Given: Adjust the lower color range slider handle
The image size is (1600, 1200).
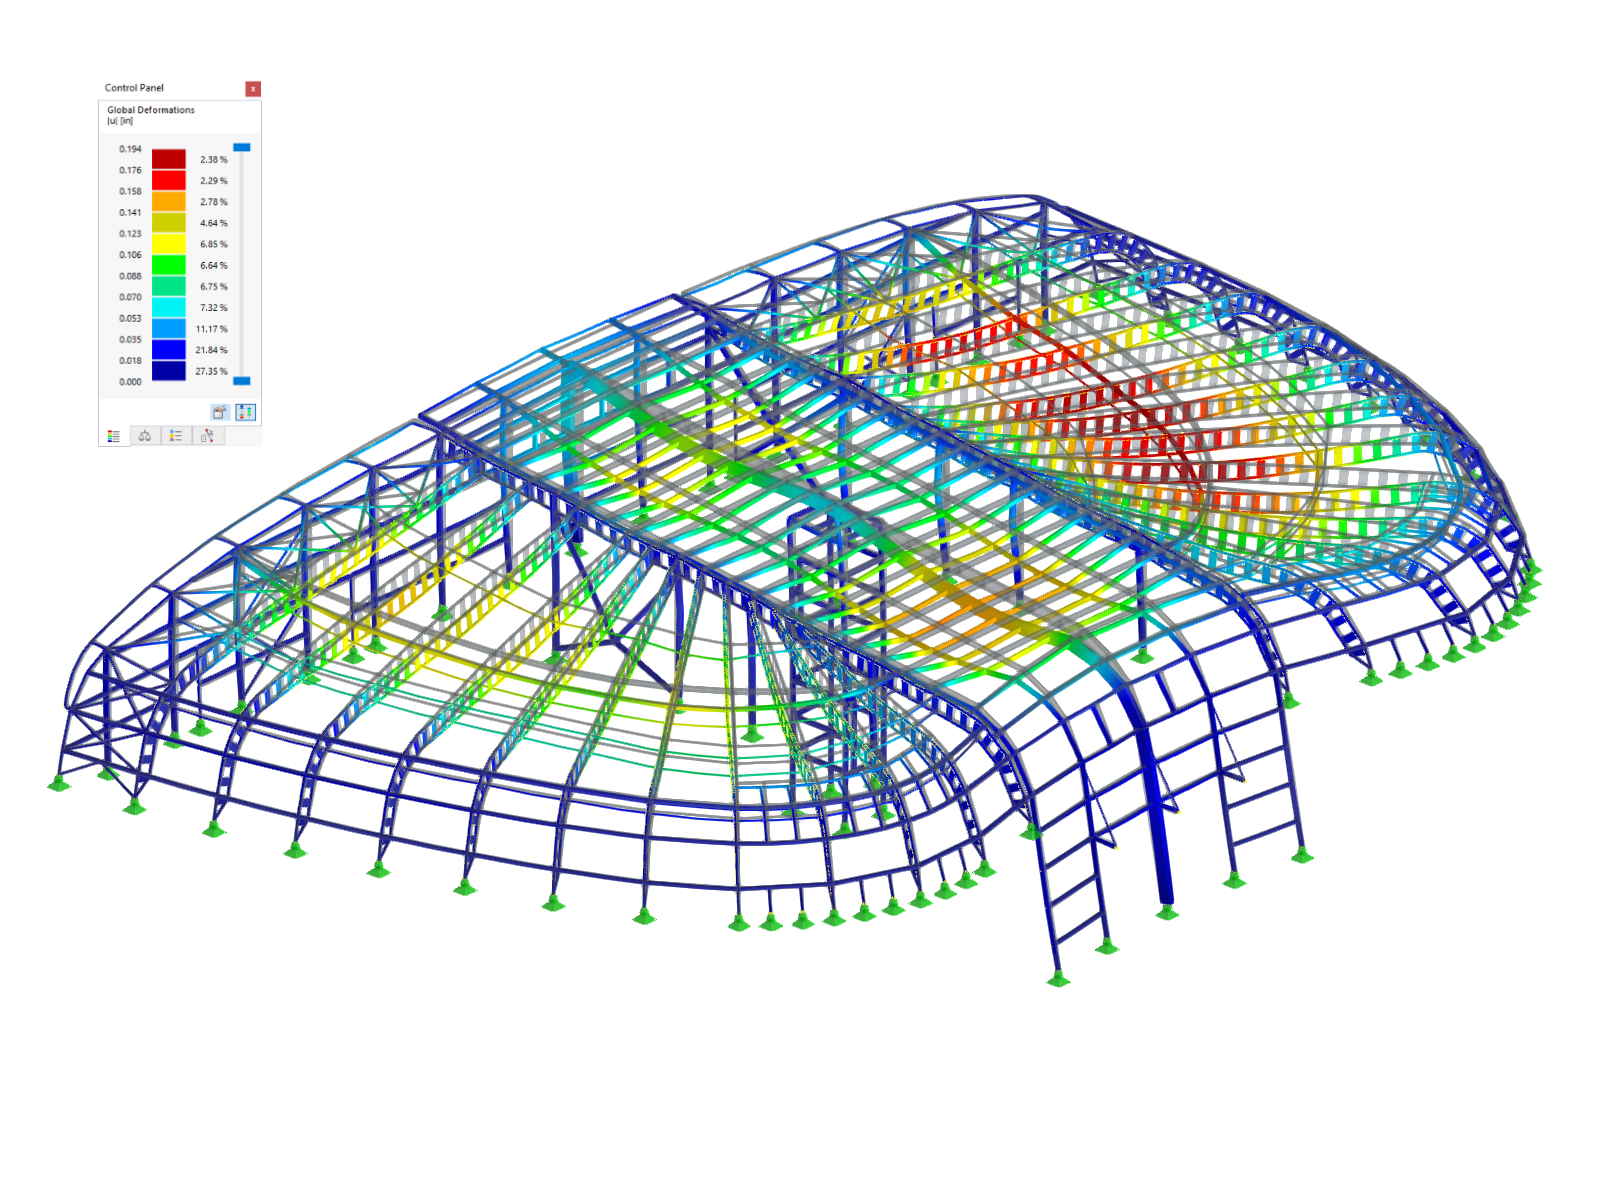Looking at the screenshot, I should (241, 381).
